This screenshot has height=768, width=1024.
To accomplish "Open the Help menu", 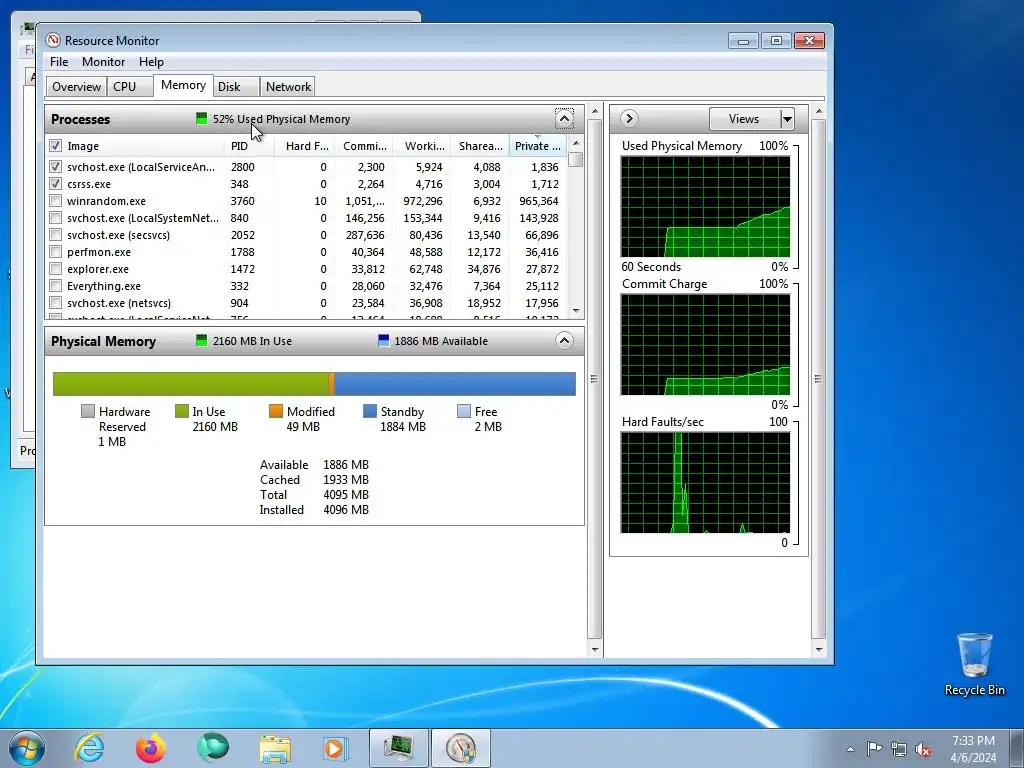I will 151,61.
